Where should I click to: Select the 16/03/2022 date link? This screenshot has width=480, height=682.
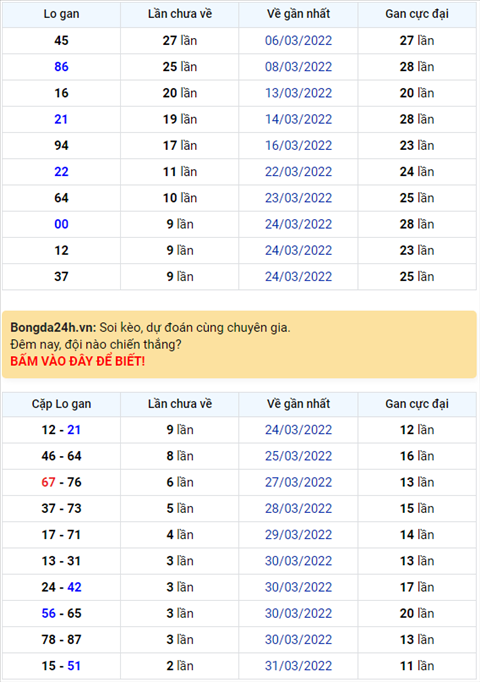pyautogui.click(x=298, y=145)
